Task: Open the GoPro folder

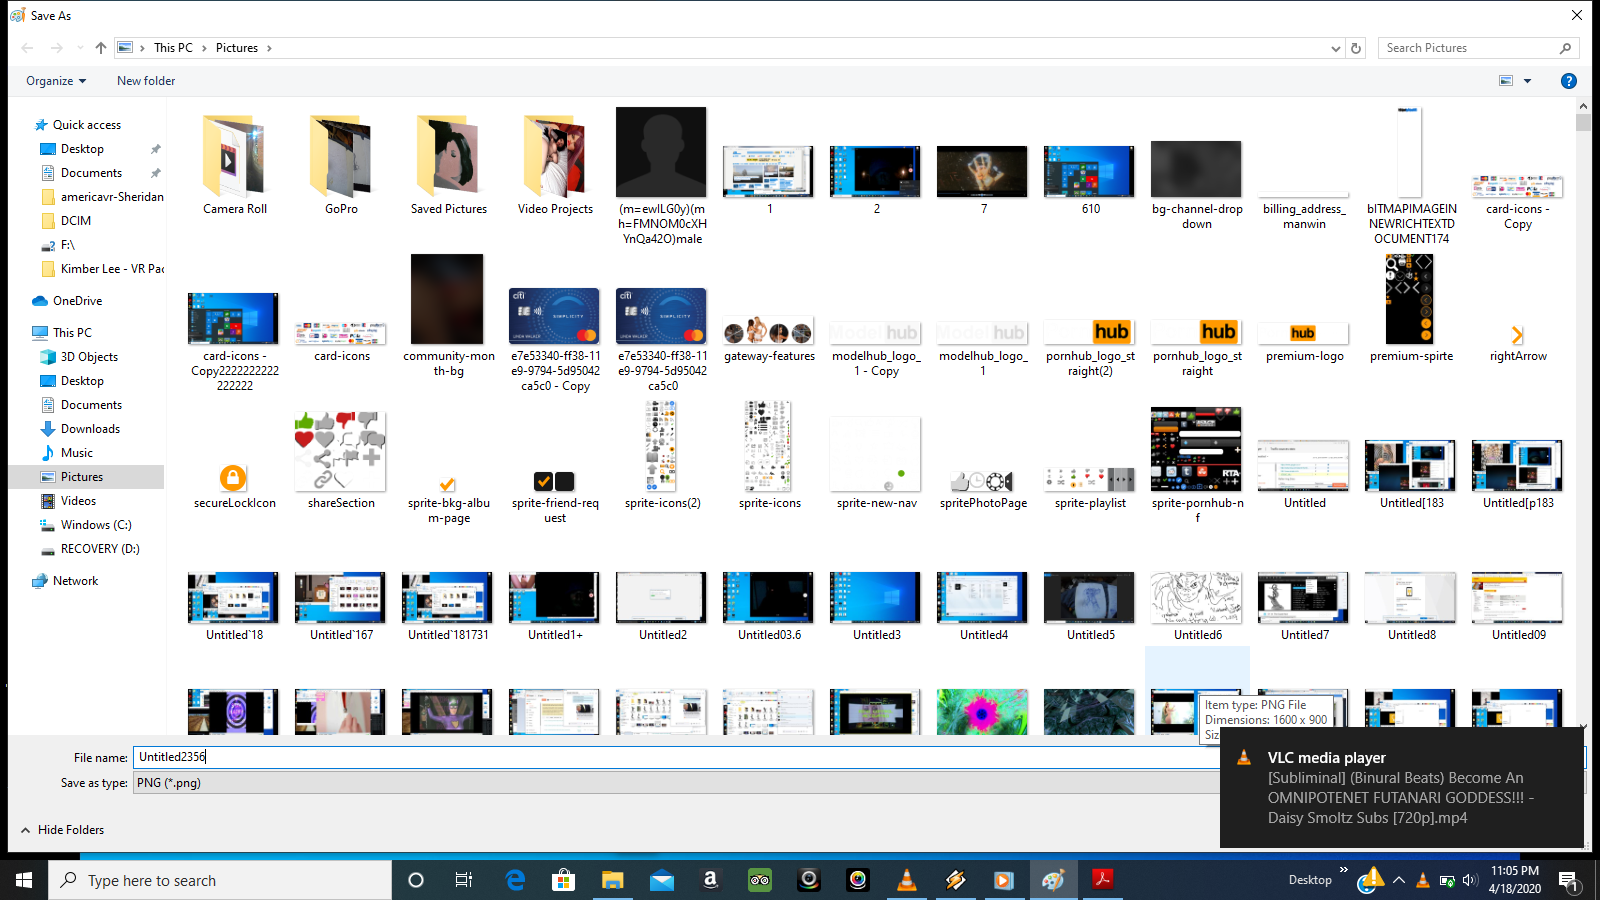Action: pyautogui.click(x=341, y=165)
